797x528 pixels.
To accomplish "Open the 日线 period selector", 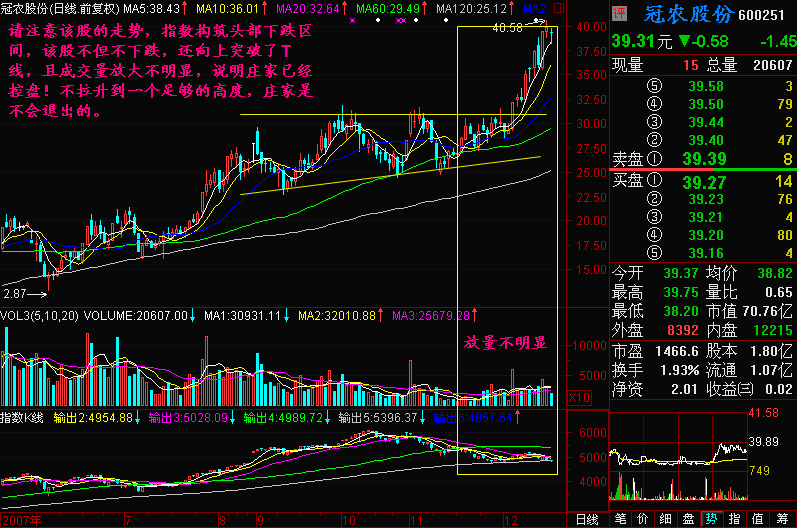I will [x=586, y=519].
